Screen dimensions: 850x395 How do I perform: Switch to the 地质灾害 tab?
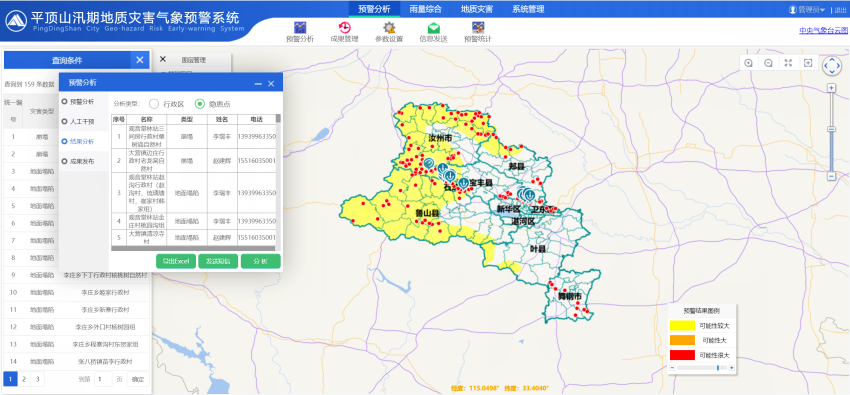tap(476, 9)
